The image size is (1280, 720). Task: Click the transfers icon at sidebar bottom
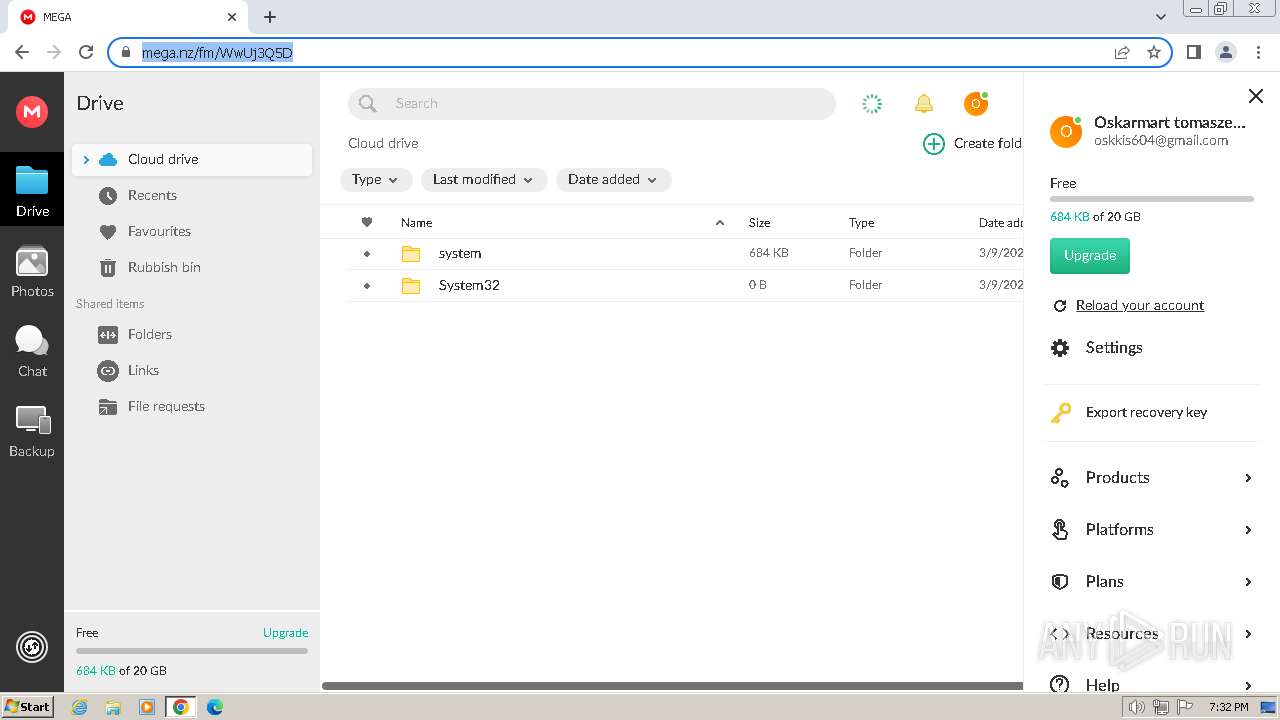click(x=32, y=648)
